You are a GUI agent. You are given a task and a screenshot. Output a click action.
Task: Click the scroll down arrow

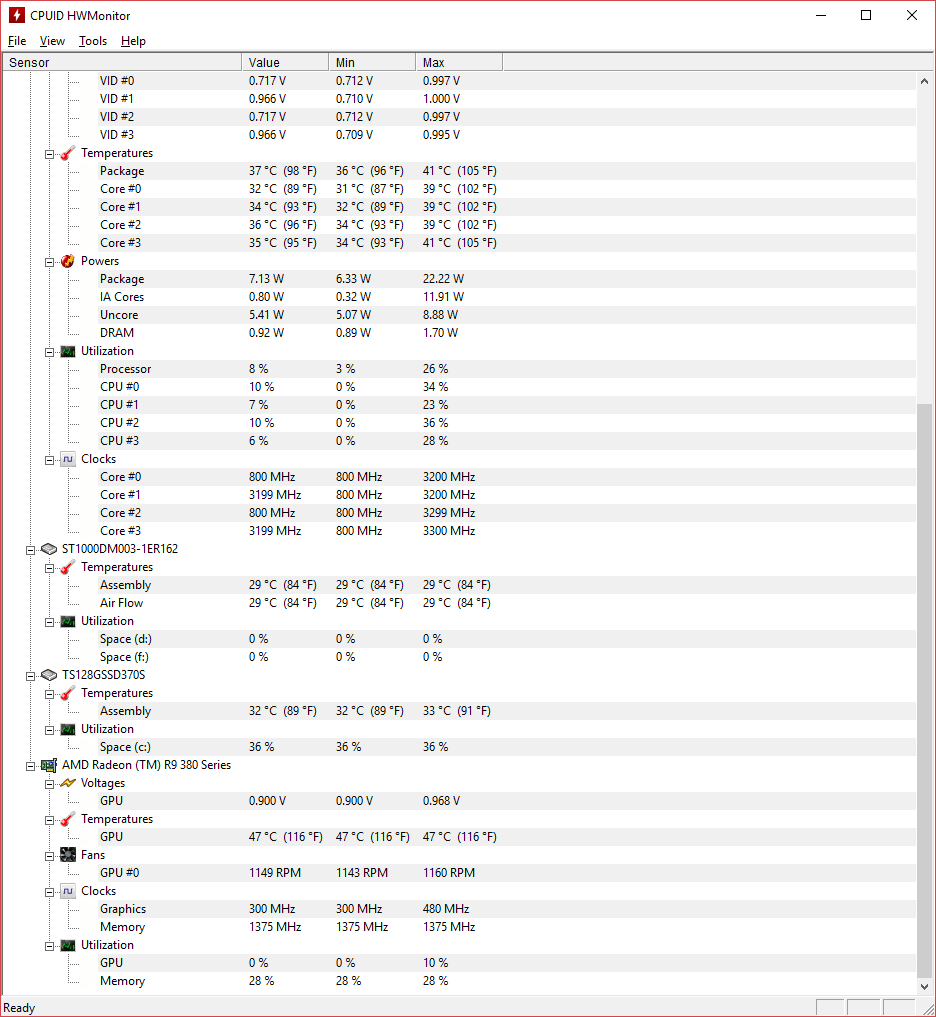point(924,987)
